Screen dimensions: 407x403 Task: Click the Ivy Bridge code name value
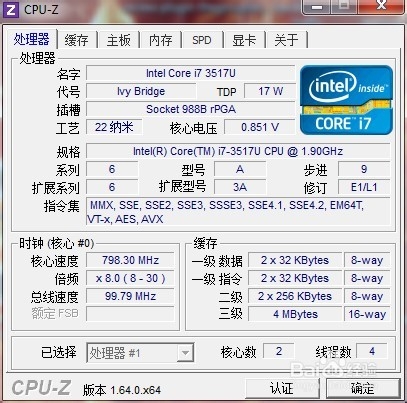tap(141, 91)
